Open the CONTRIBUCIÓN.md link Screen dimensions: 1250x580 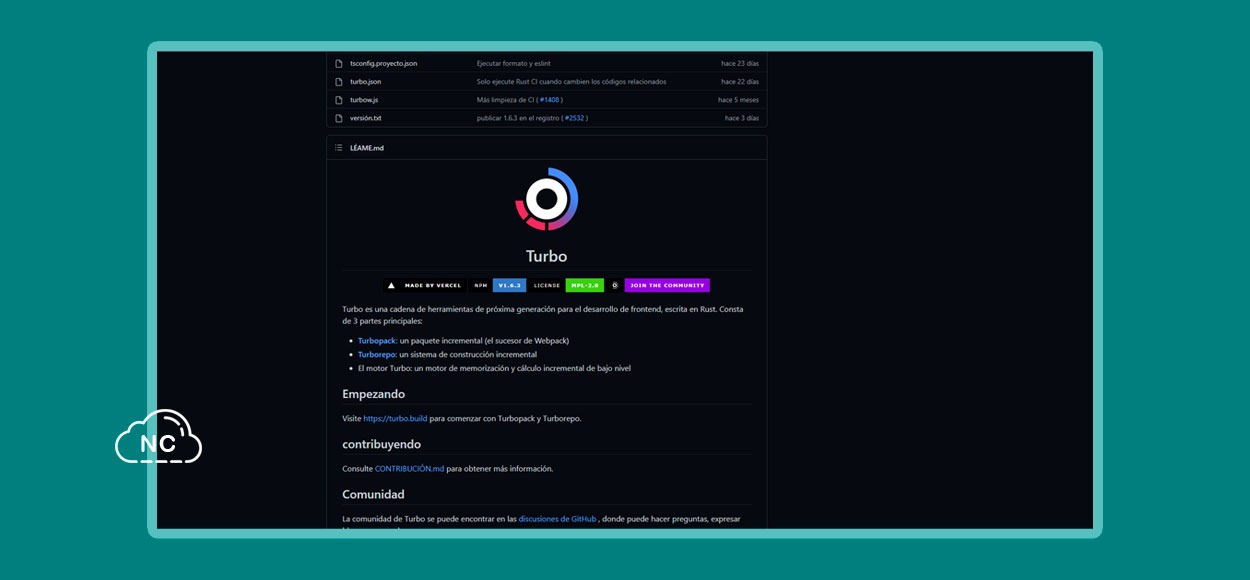[x=409, y=468]
